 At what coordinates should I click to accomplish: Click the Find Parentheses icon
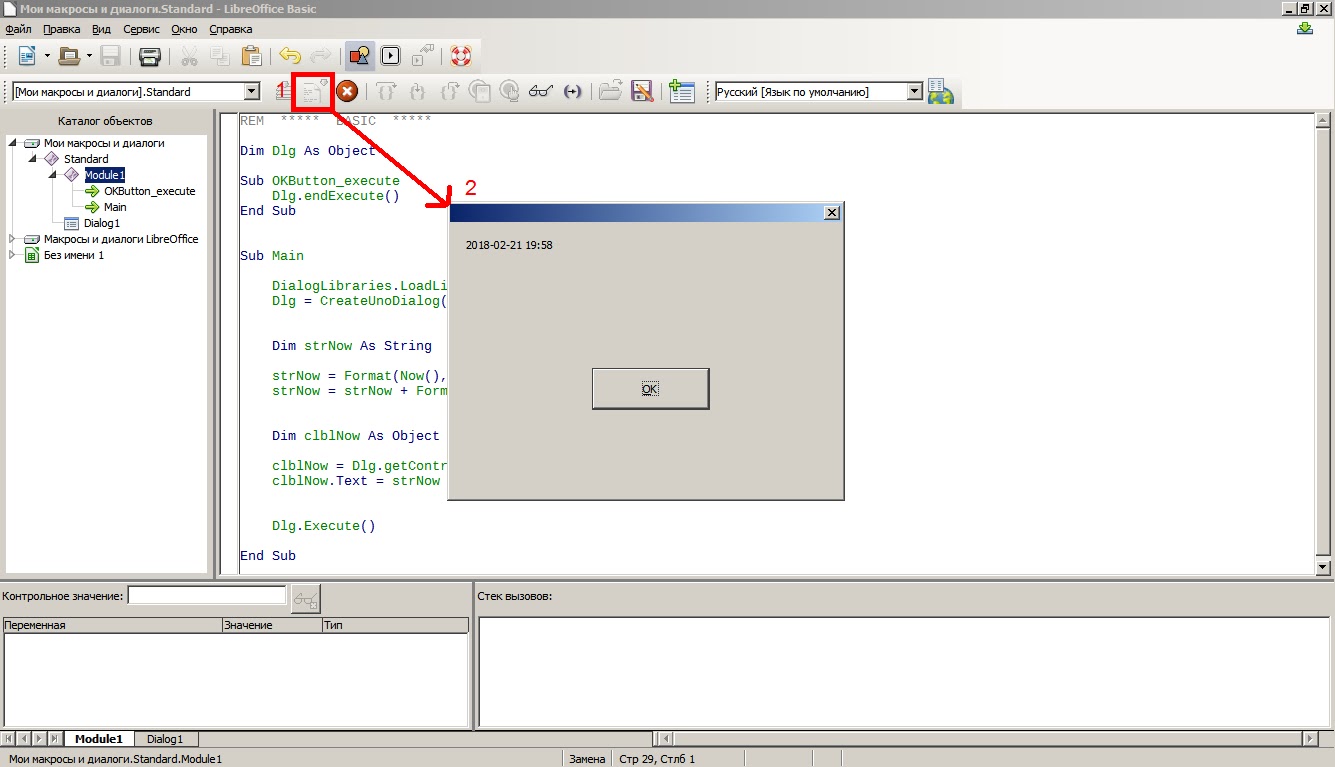572,92
